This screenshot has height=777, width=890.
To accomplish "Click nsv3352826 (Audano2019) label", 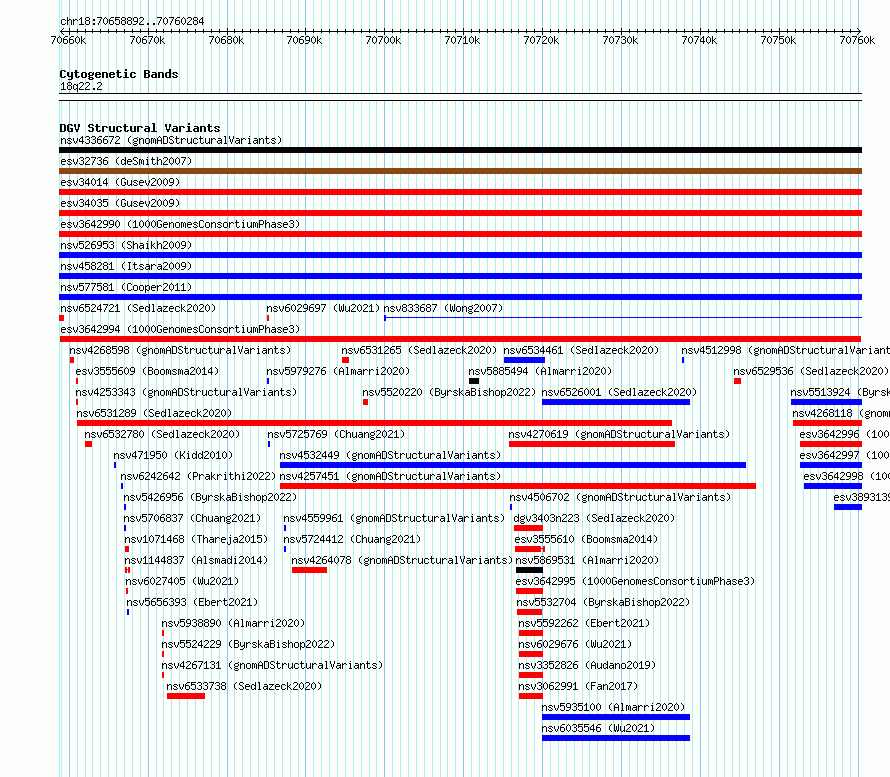I will pyautogui.click(x=587, y=665).
